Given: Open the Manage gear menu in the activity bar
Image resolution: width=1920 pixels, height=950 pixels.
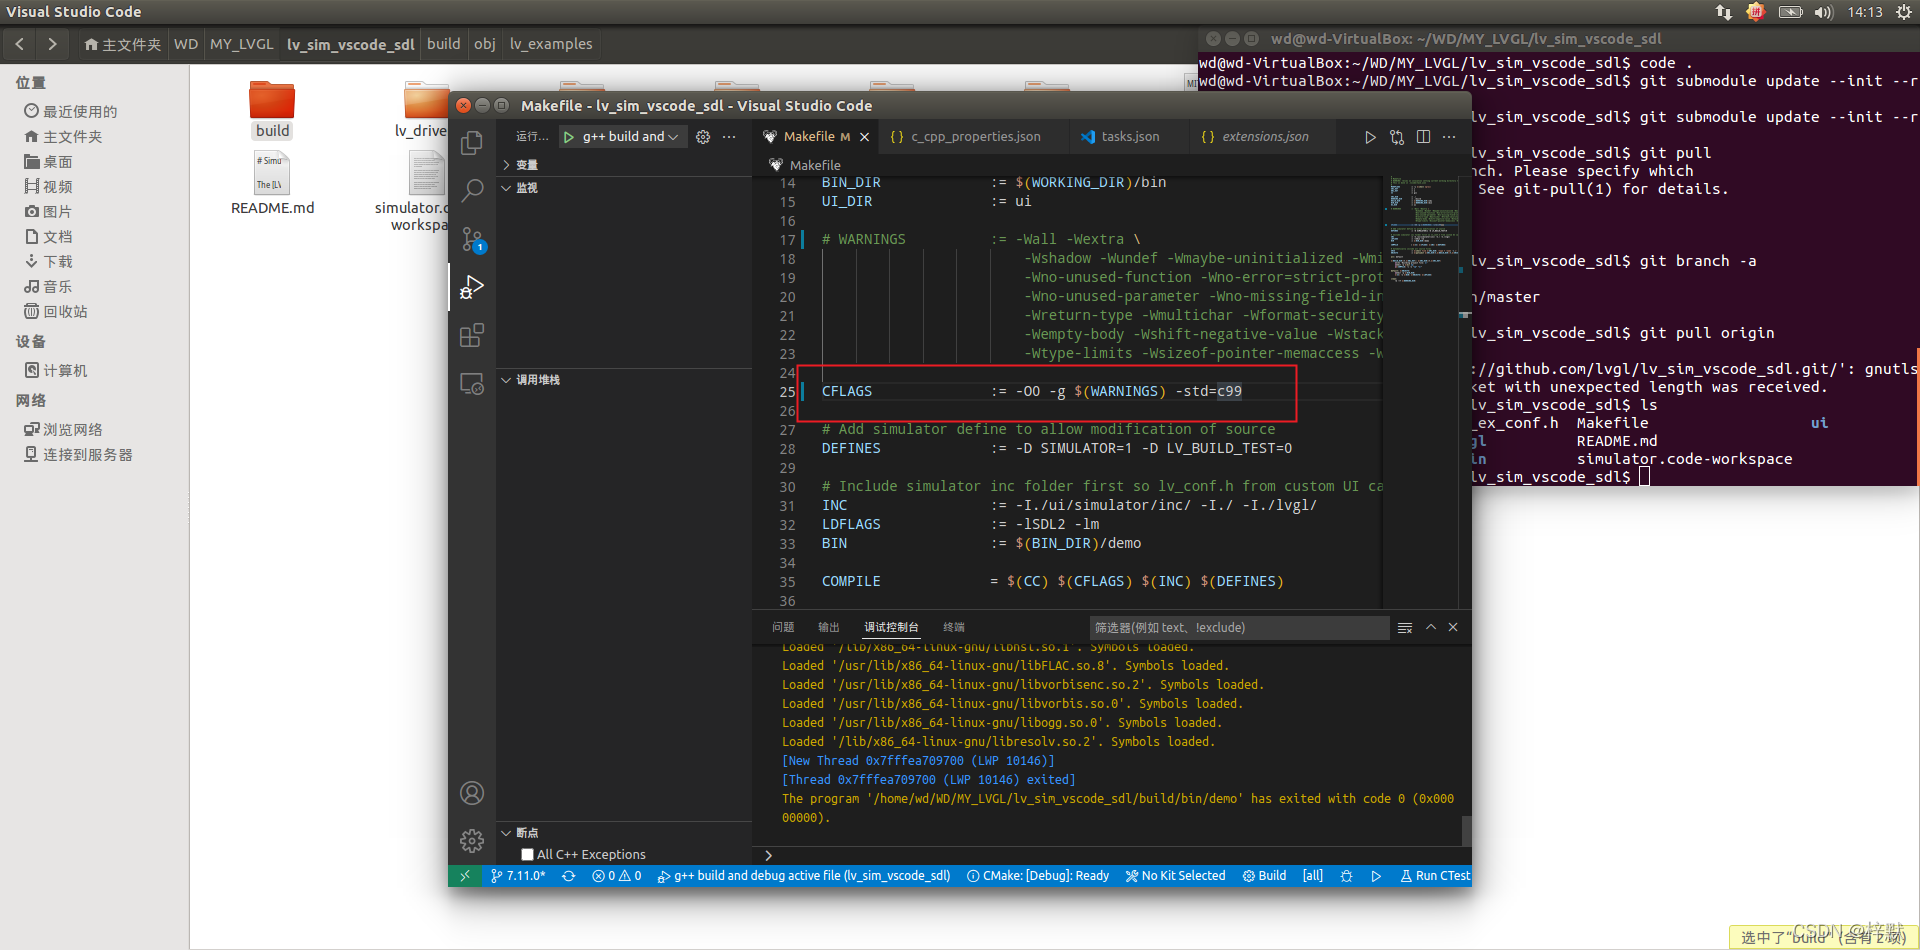Looking at the screenshot, I should (472, 841).
